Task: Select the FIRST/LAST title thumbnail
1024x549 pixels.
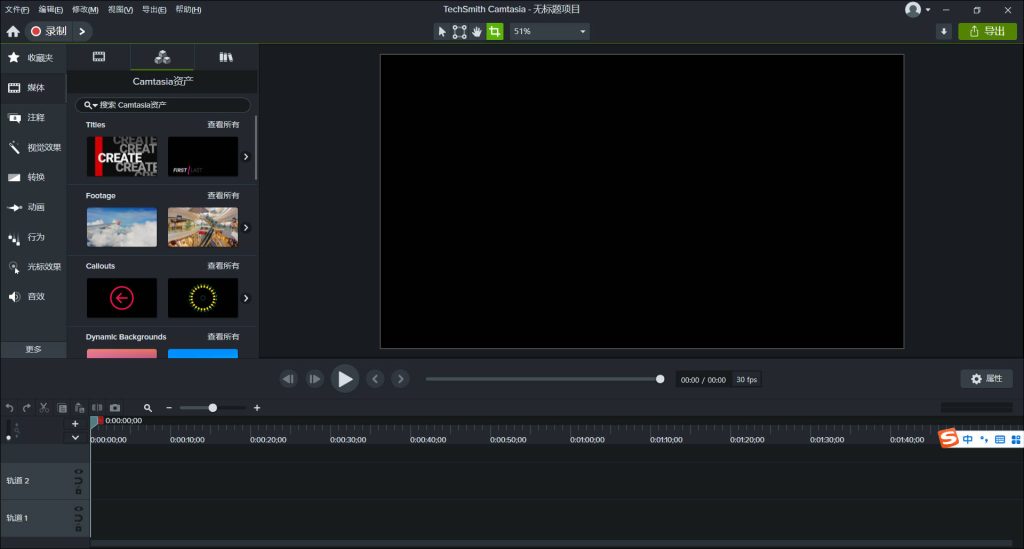Action: click(203, 157)
